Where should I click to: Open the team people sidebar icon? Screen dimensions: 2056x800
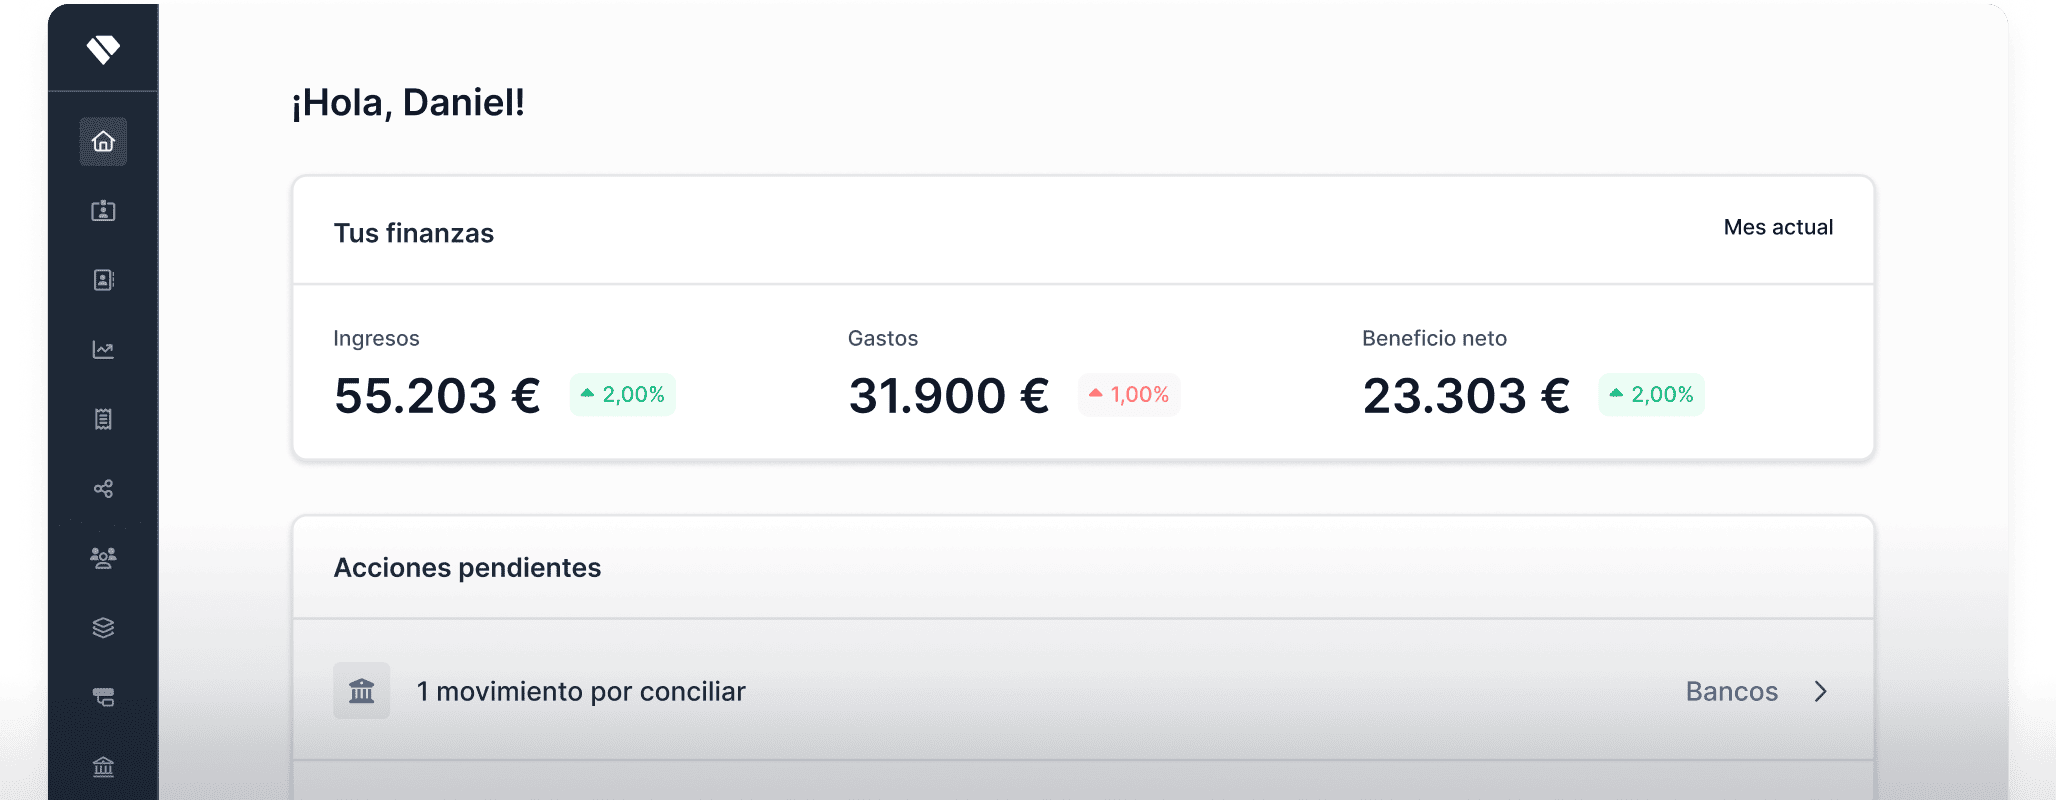coord(103,558)
